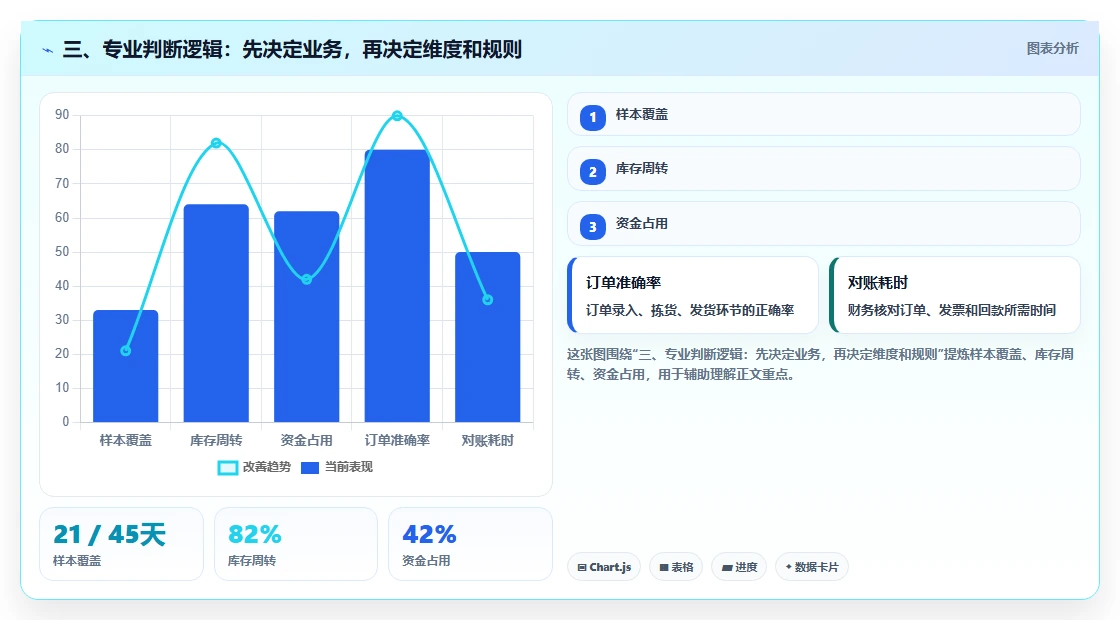Click the 订单准确率 bar in chart

397,286
